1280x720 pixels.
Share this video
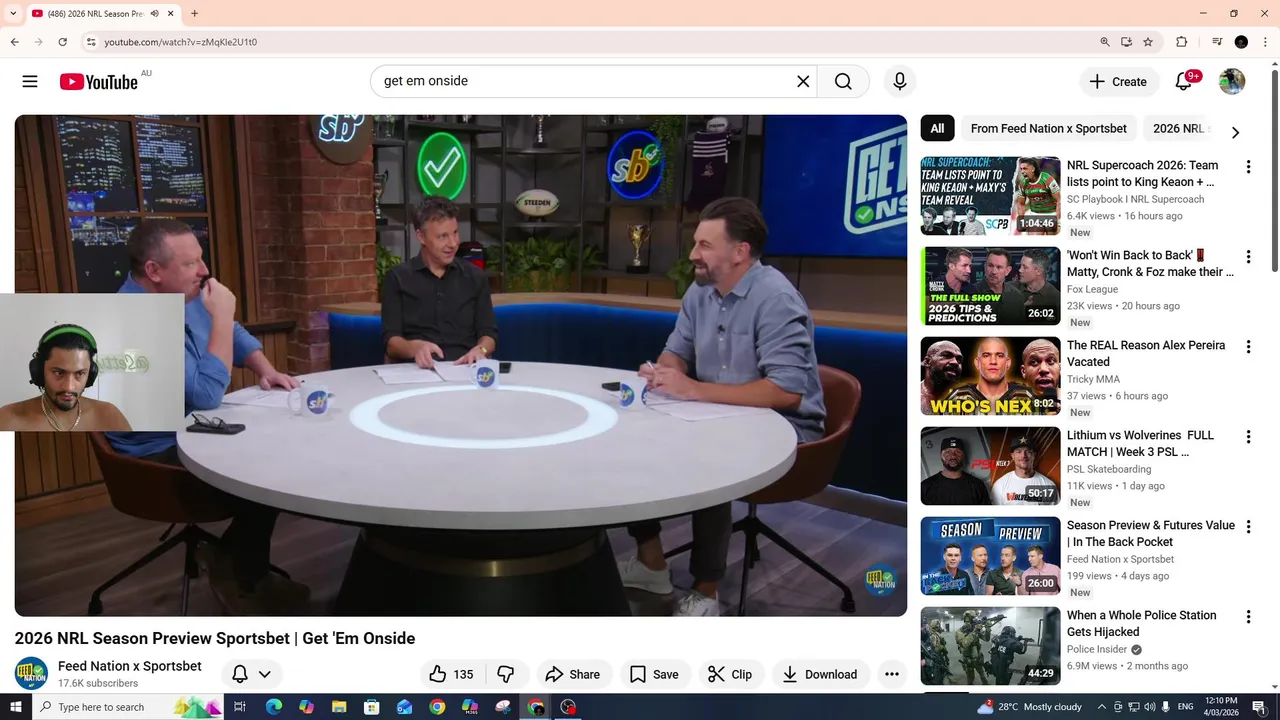tap(573, 674)
